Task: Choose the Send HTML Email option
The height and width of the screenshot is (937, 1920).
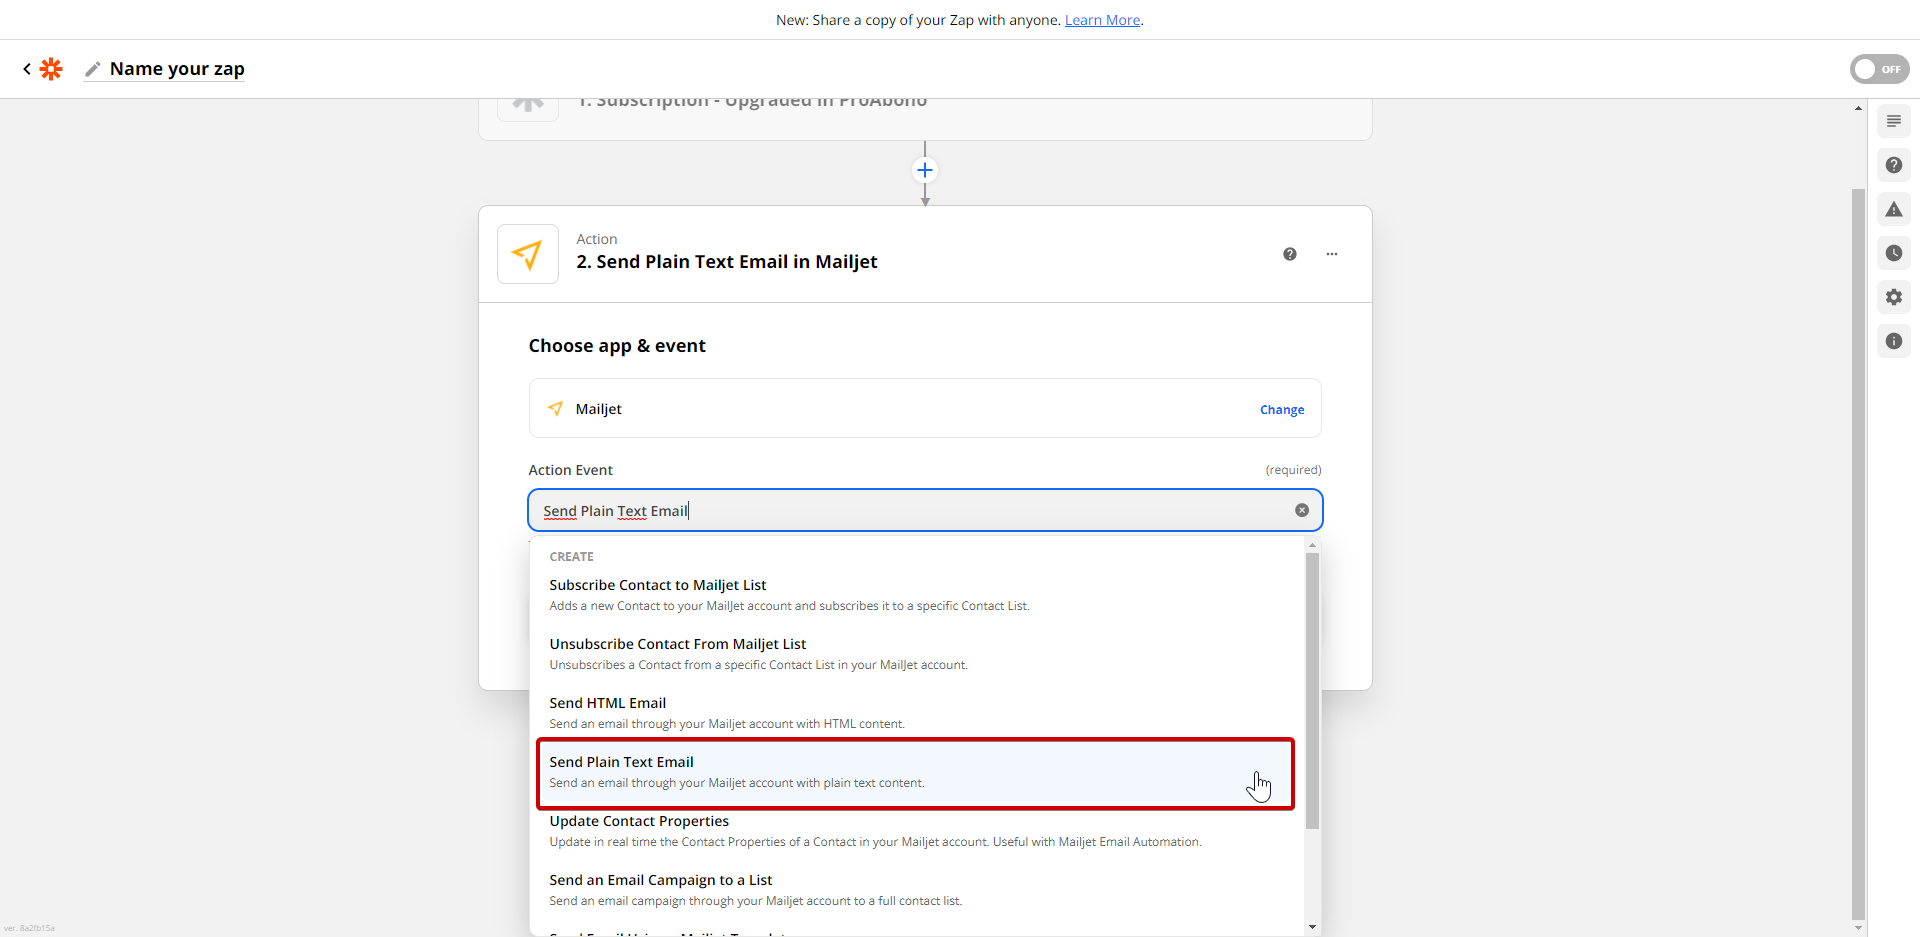Action: pos(915,712)
